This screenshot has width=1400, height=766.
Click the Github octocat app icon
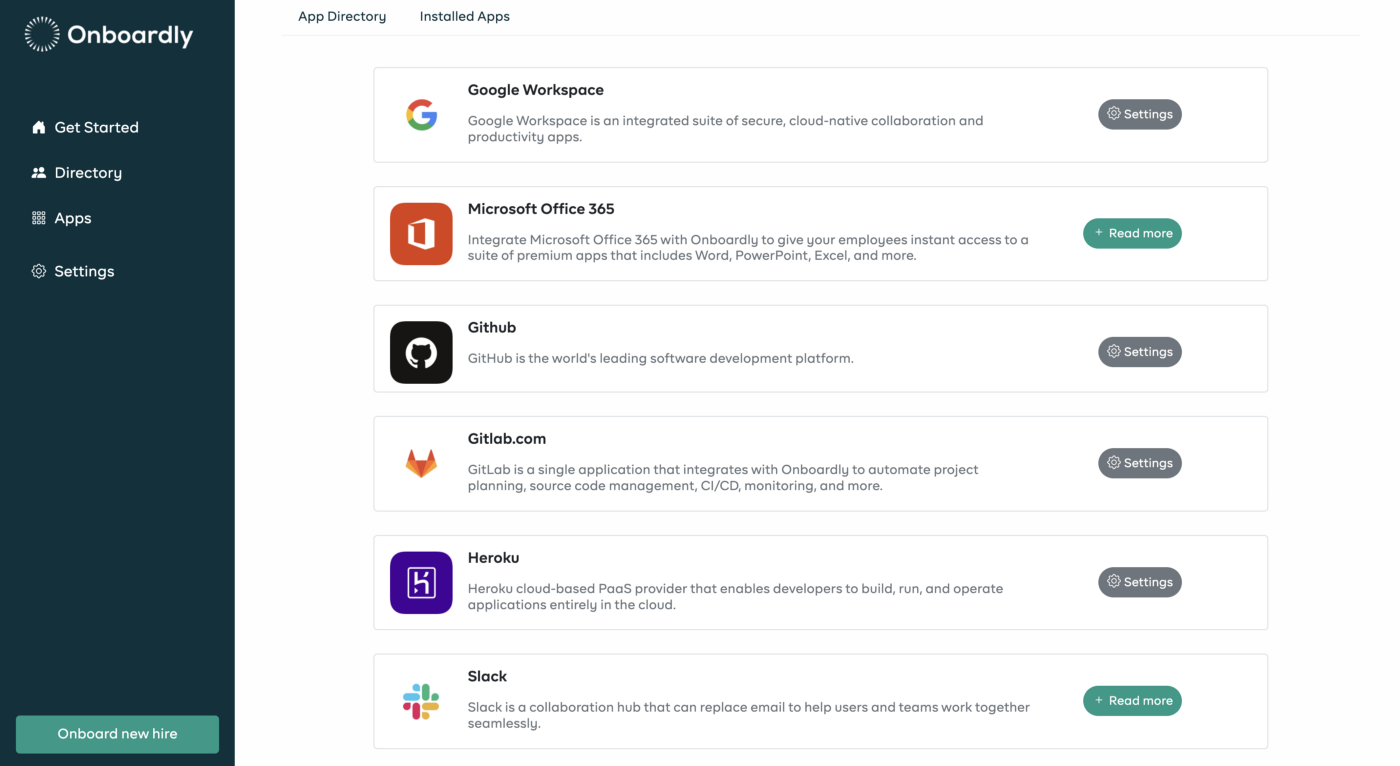tap(421, 352)
